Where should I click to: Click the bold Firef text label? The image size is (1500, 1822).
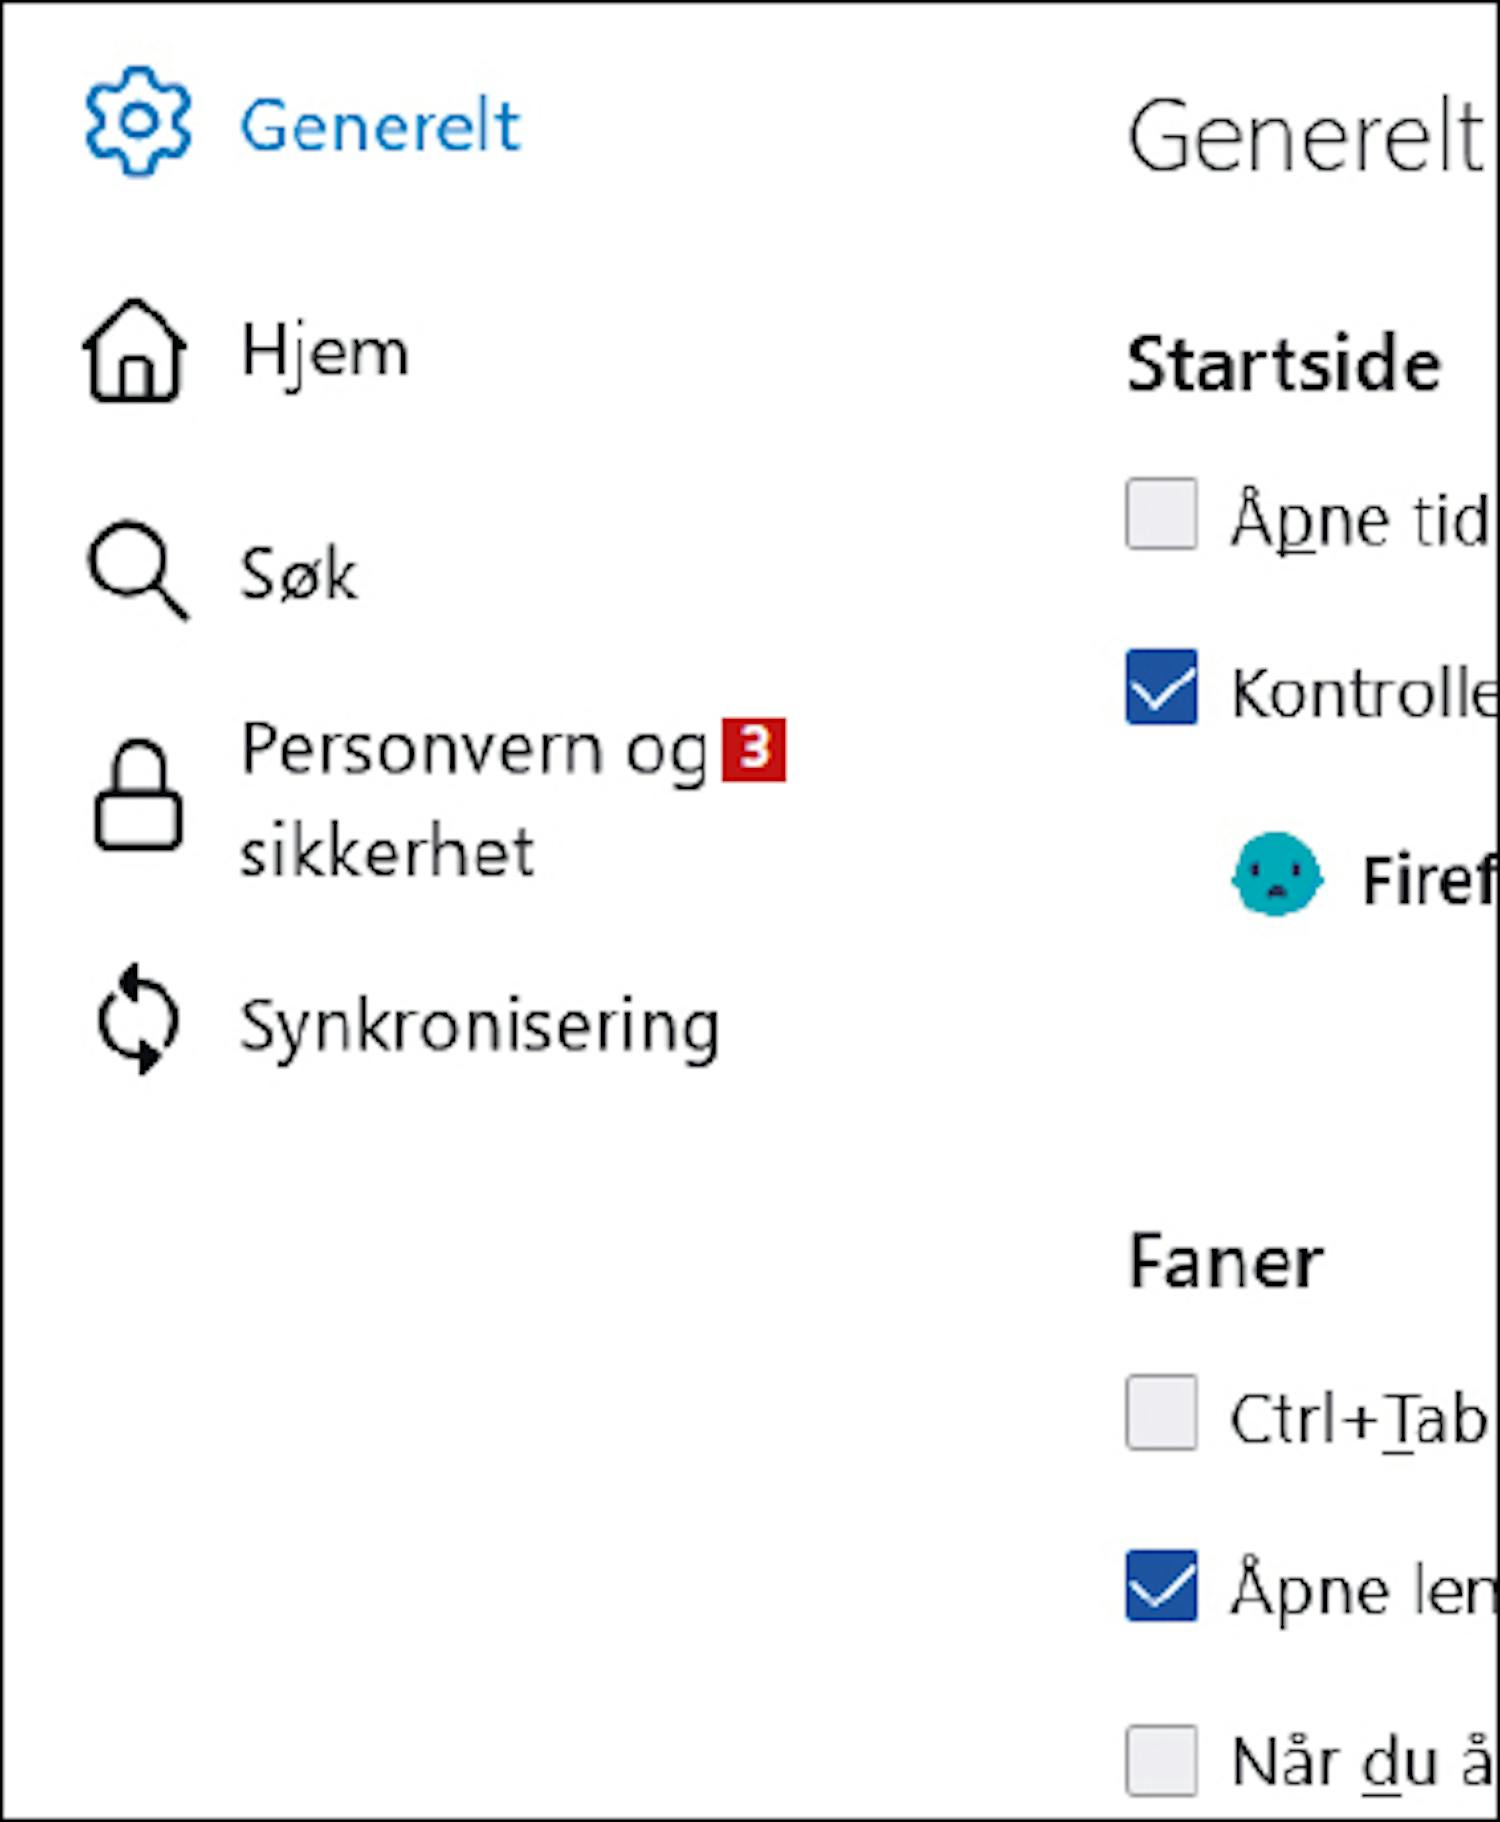click(1430, 880)
